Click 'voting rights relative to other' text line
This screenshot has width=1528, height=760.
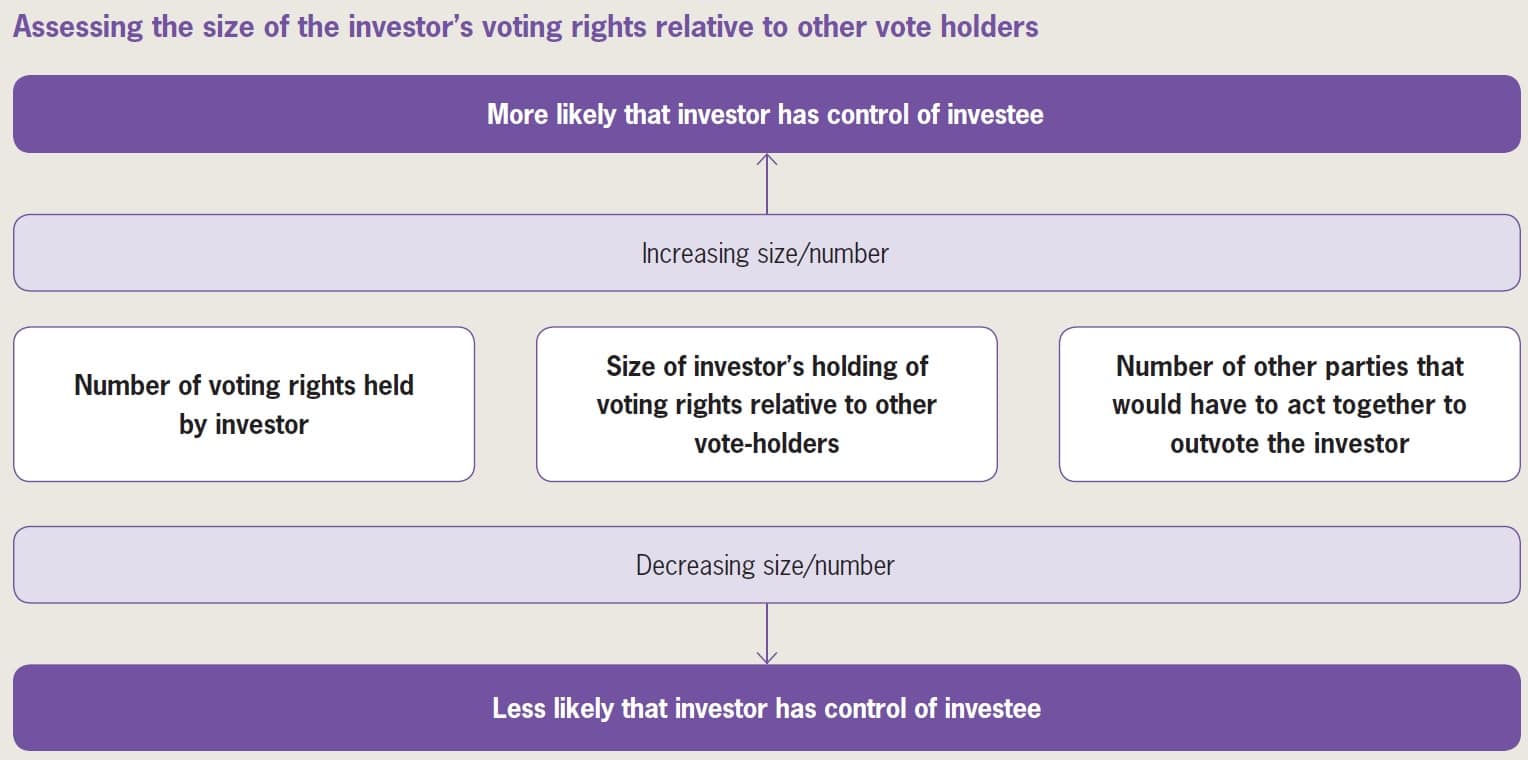point(767,405)
